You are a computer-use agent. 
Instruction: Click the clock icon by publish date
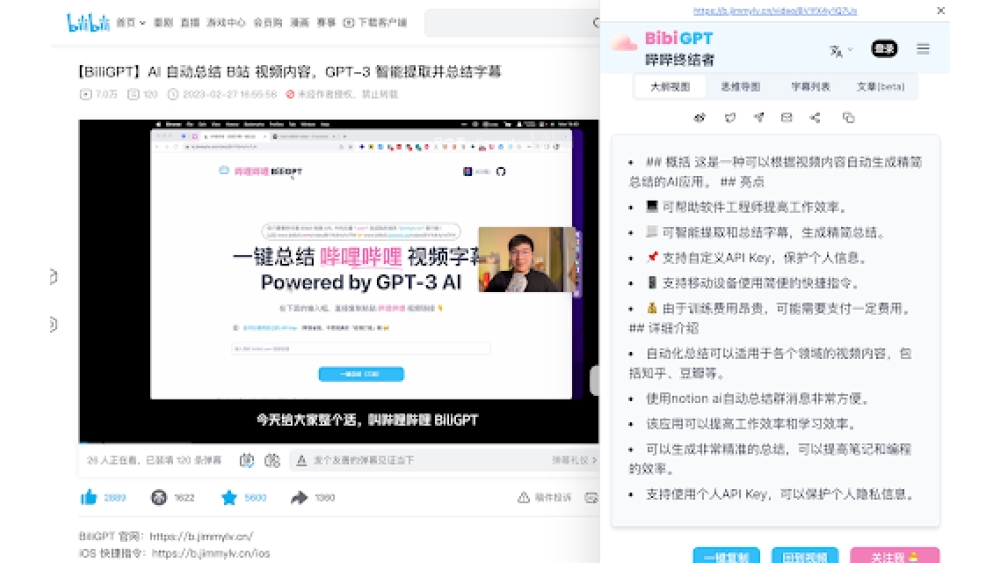click(x=173, y=94)
